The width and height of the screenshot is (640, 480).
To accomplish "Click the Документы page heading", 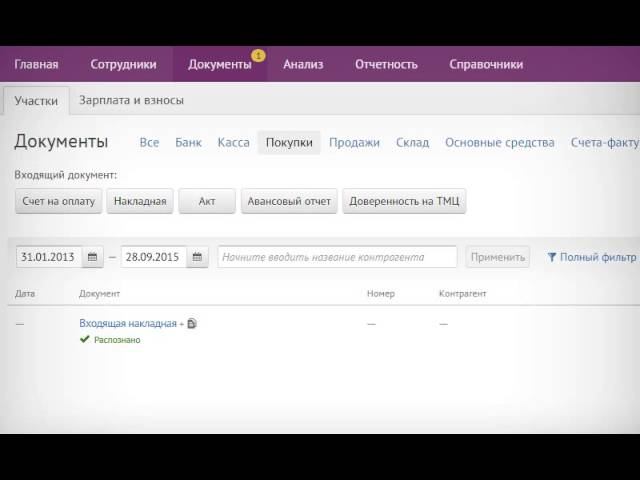I will [61, 142].
